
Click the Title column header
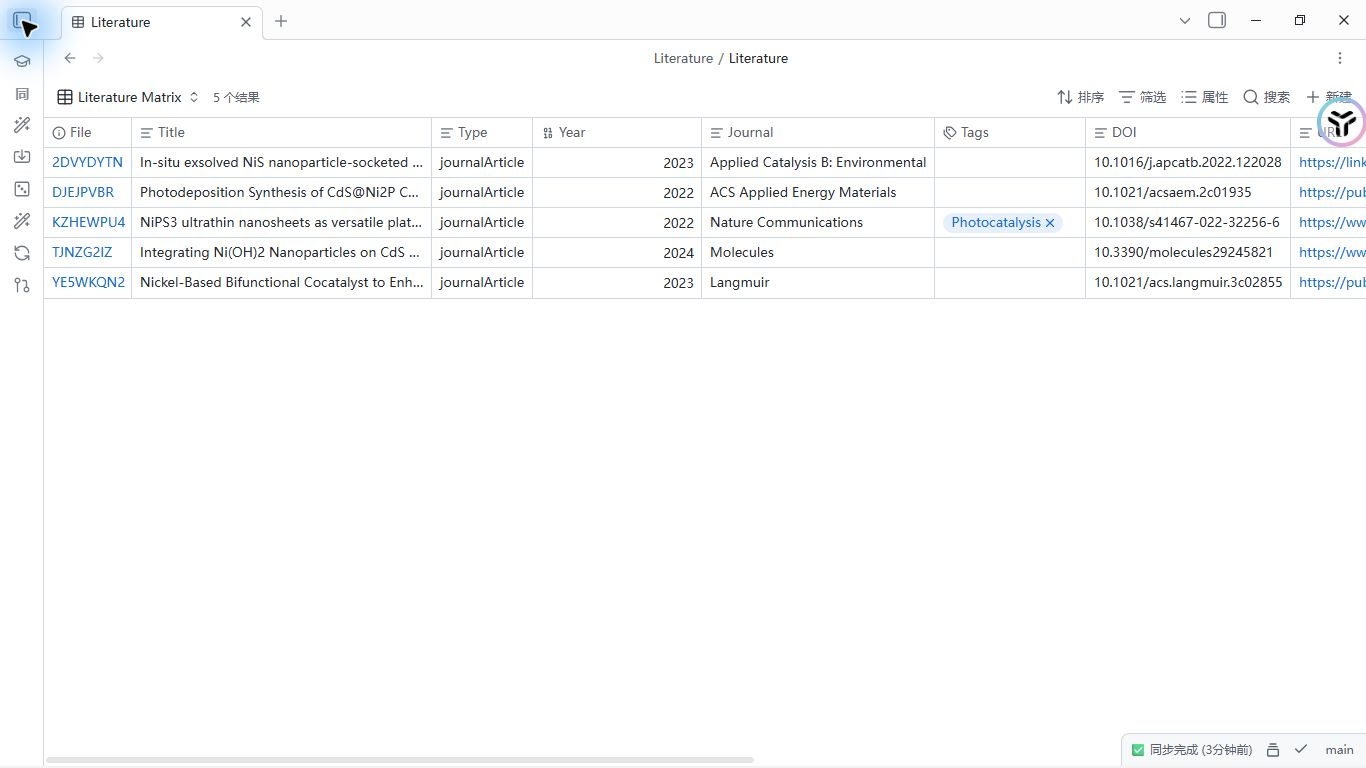(281, 132)
